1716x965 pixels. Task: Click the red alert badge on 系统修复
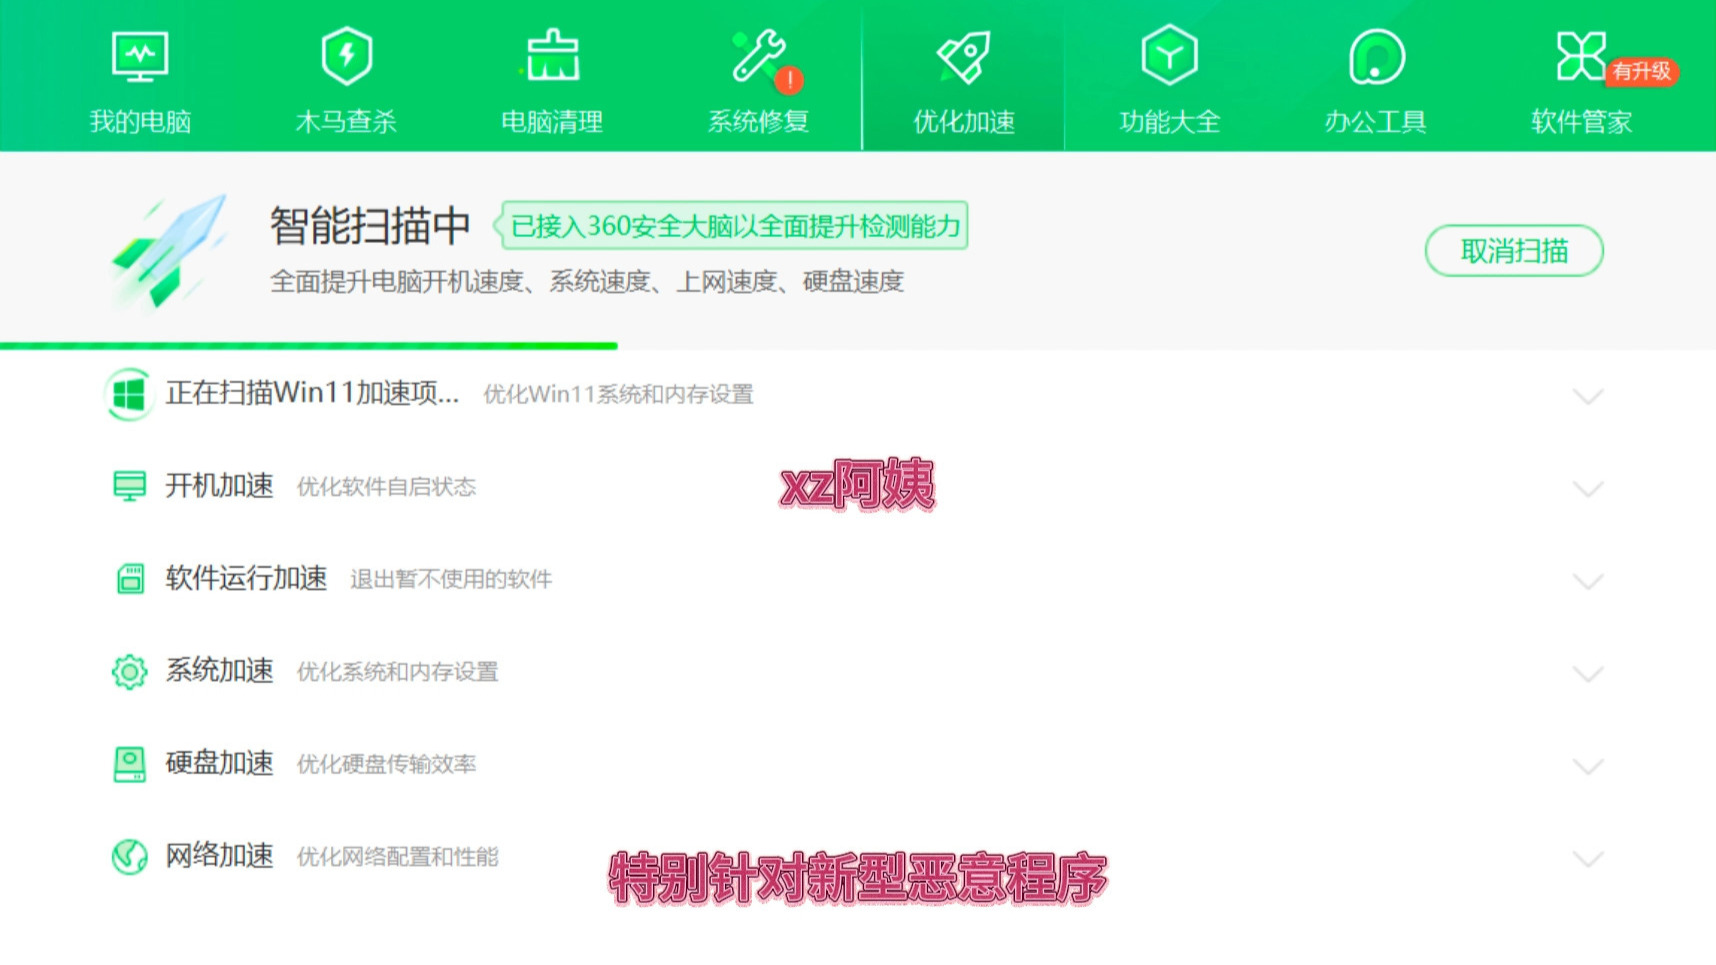[x=789, y=80]
